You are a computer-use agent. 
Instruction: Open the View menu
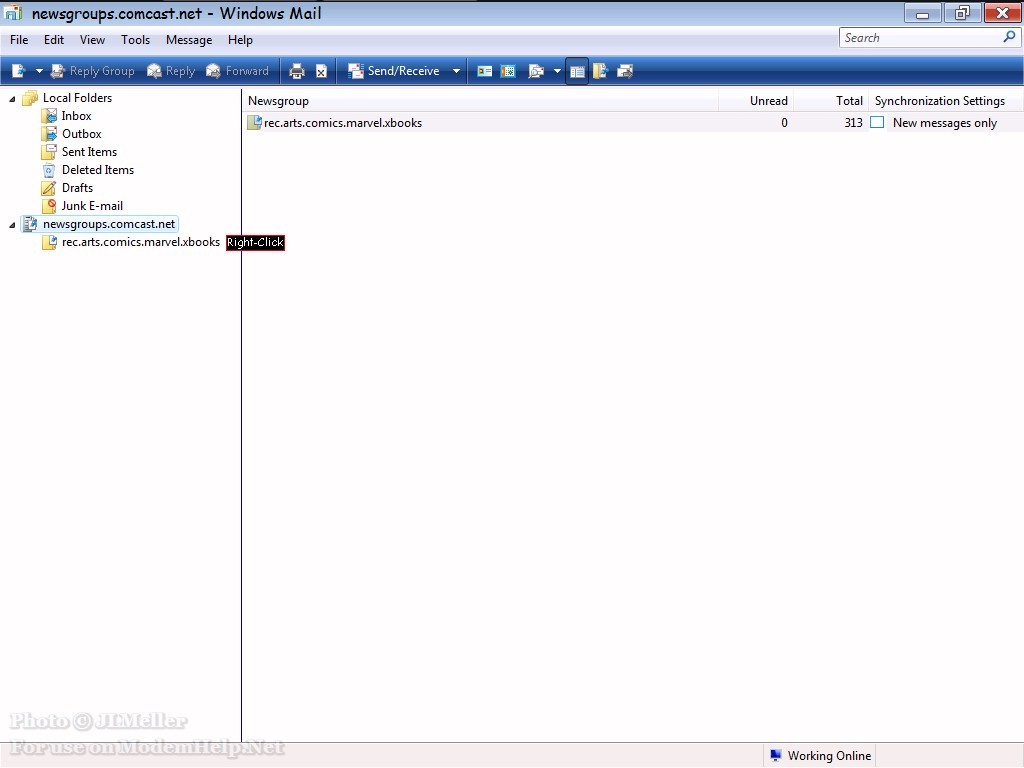92,40
